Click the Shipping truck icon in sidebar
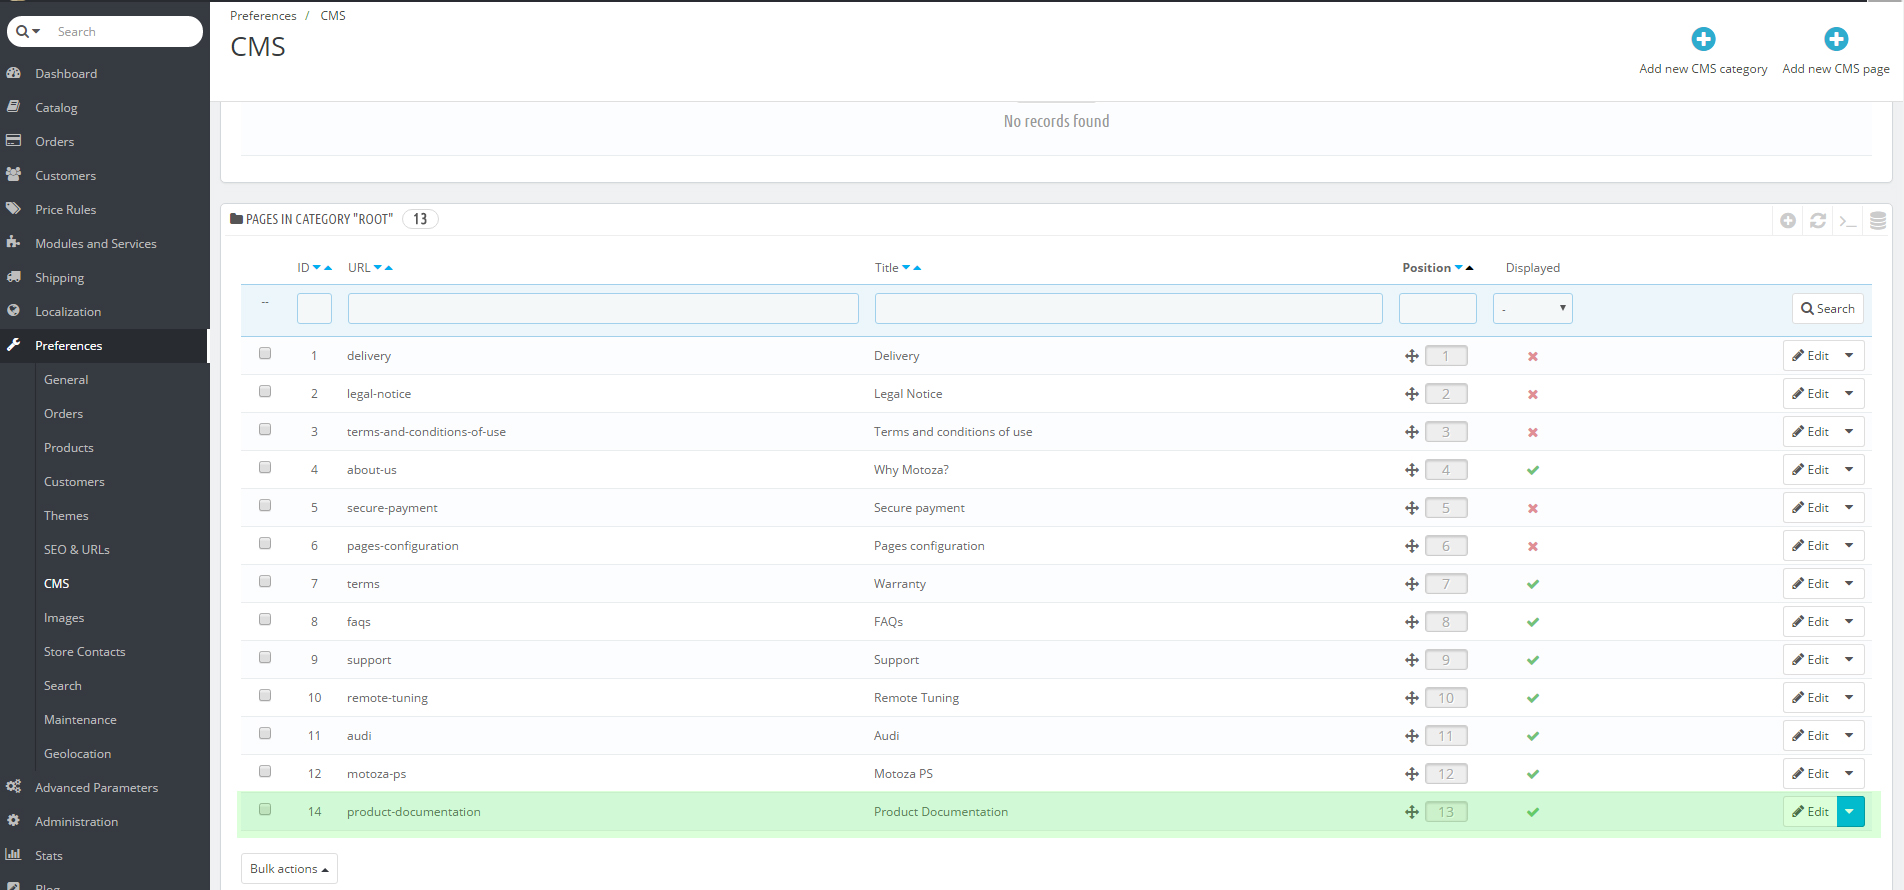 click(x=14, y=277)
